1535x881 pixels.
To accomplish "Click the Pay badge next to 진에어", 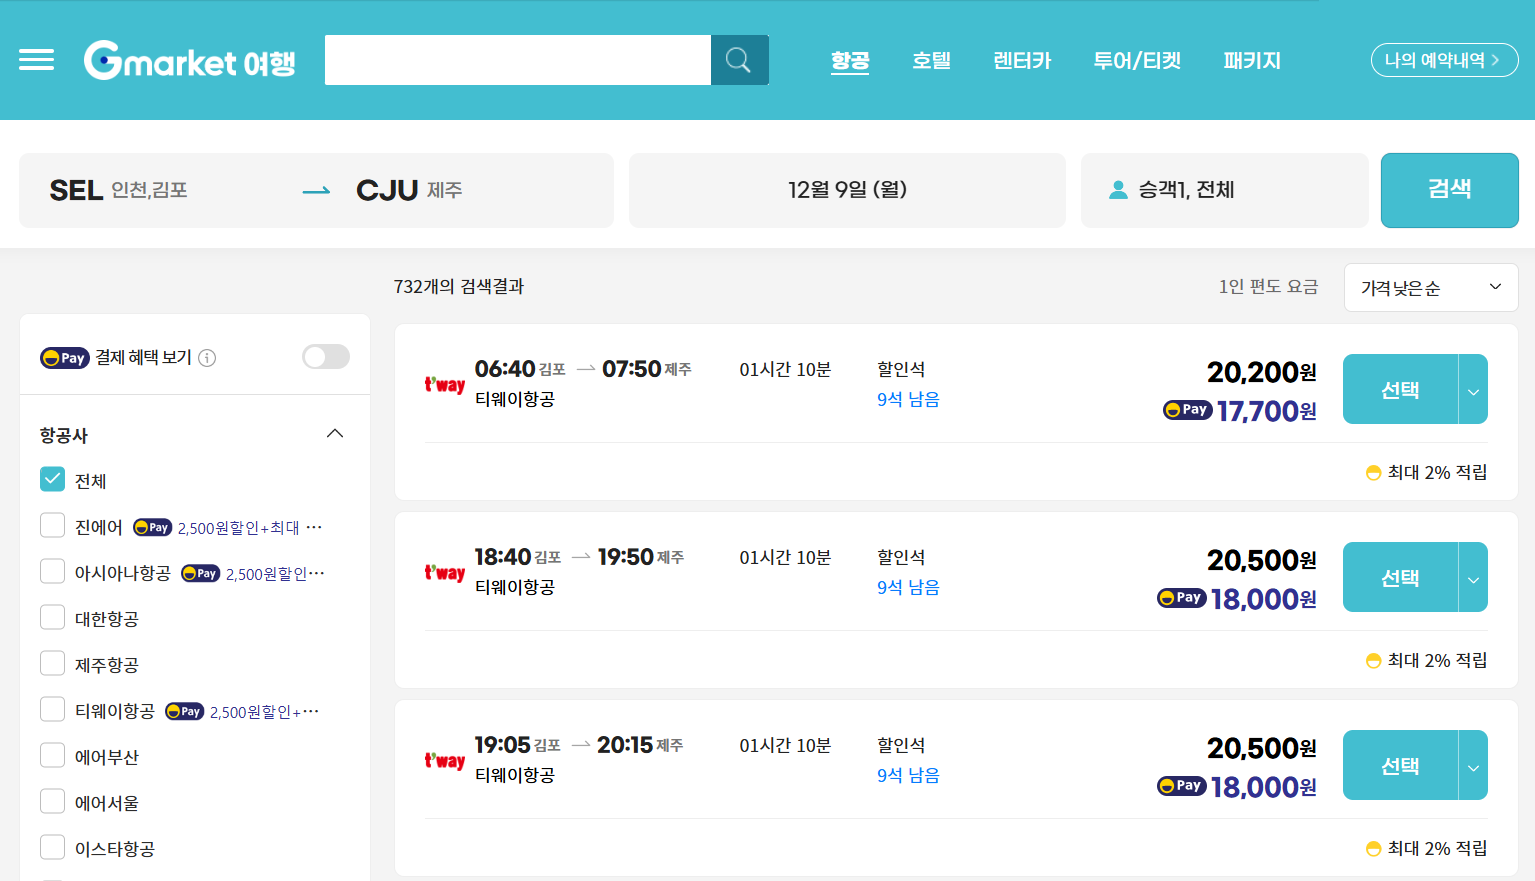I will click(x=152, y=527).
